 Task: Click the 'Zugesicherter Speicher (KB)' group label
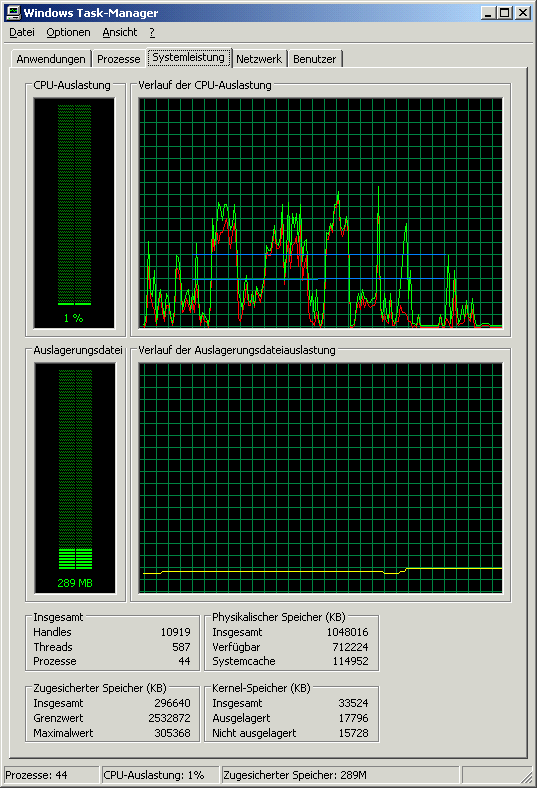tap(100, 688)
